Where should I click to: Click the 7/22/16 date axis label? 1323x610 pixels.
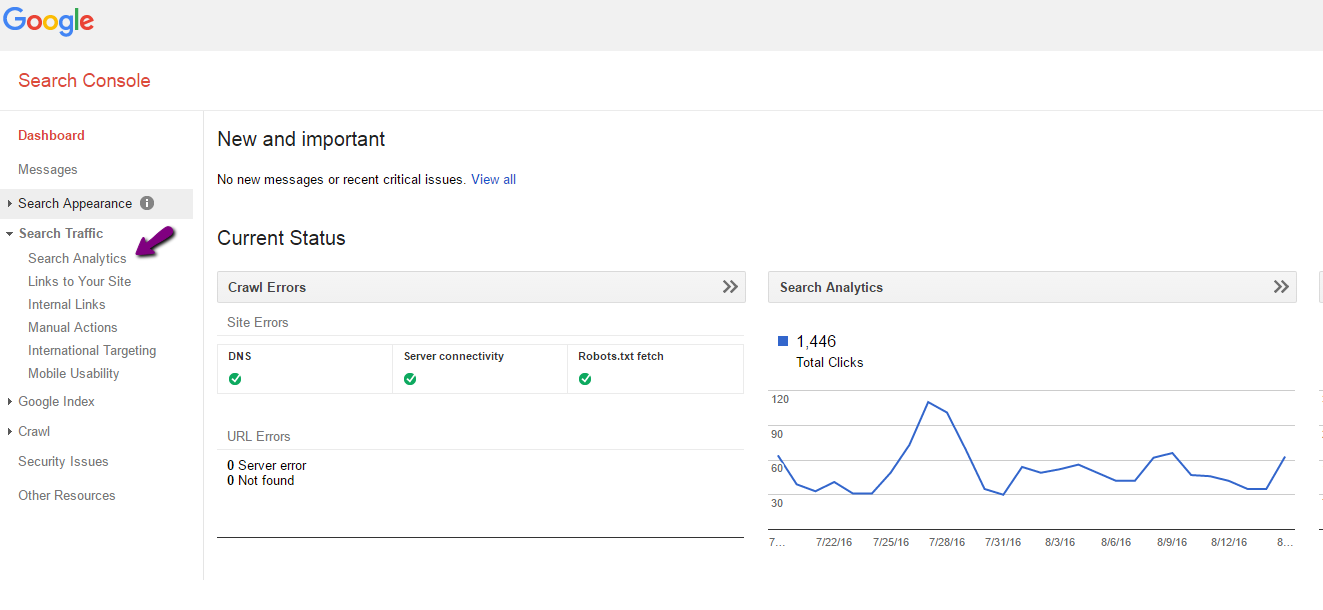pos(834,542)
